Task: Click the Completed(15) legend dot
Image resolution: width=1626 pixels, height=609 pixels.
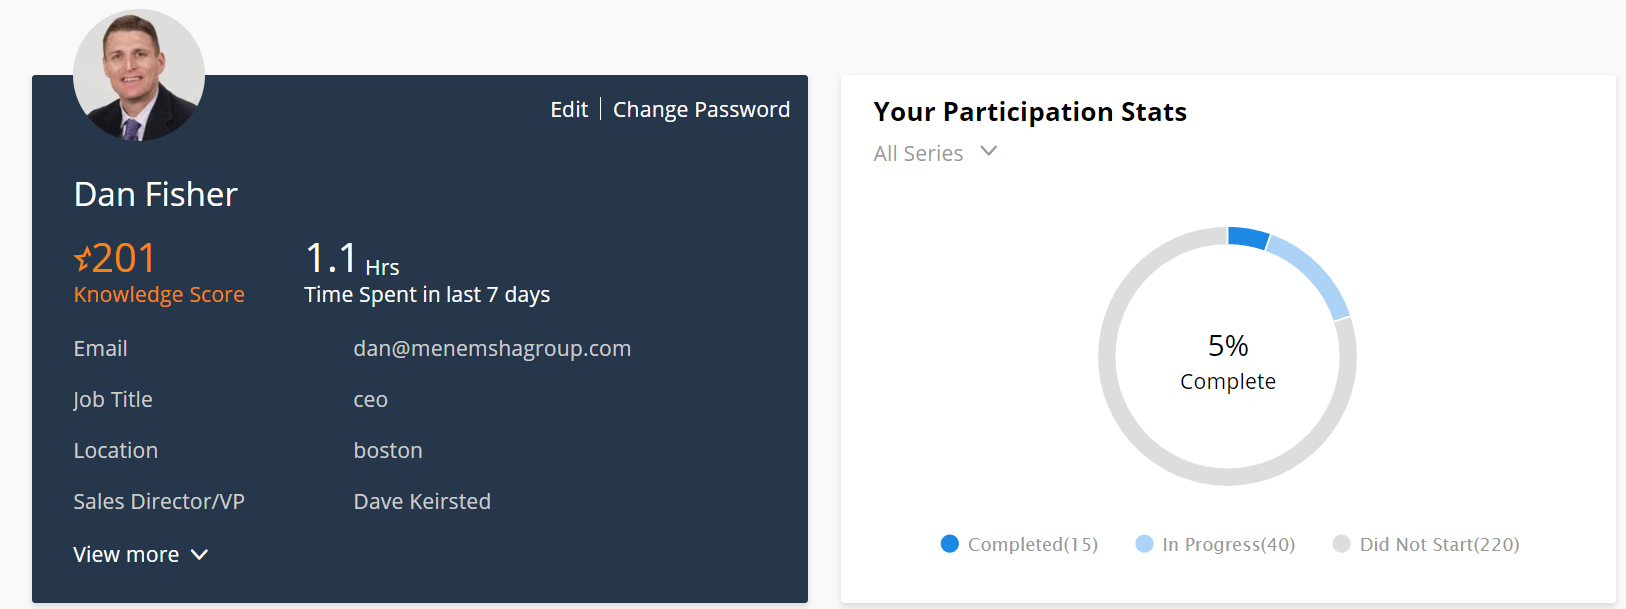Action: click(x=950, y=544)
